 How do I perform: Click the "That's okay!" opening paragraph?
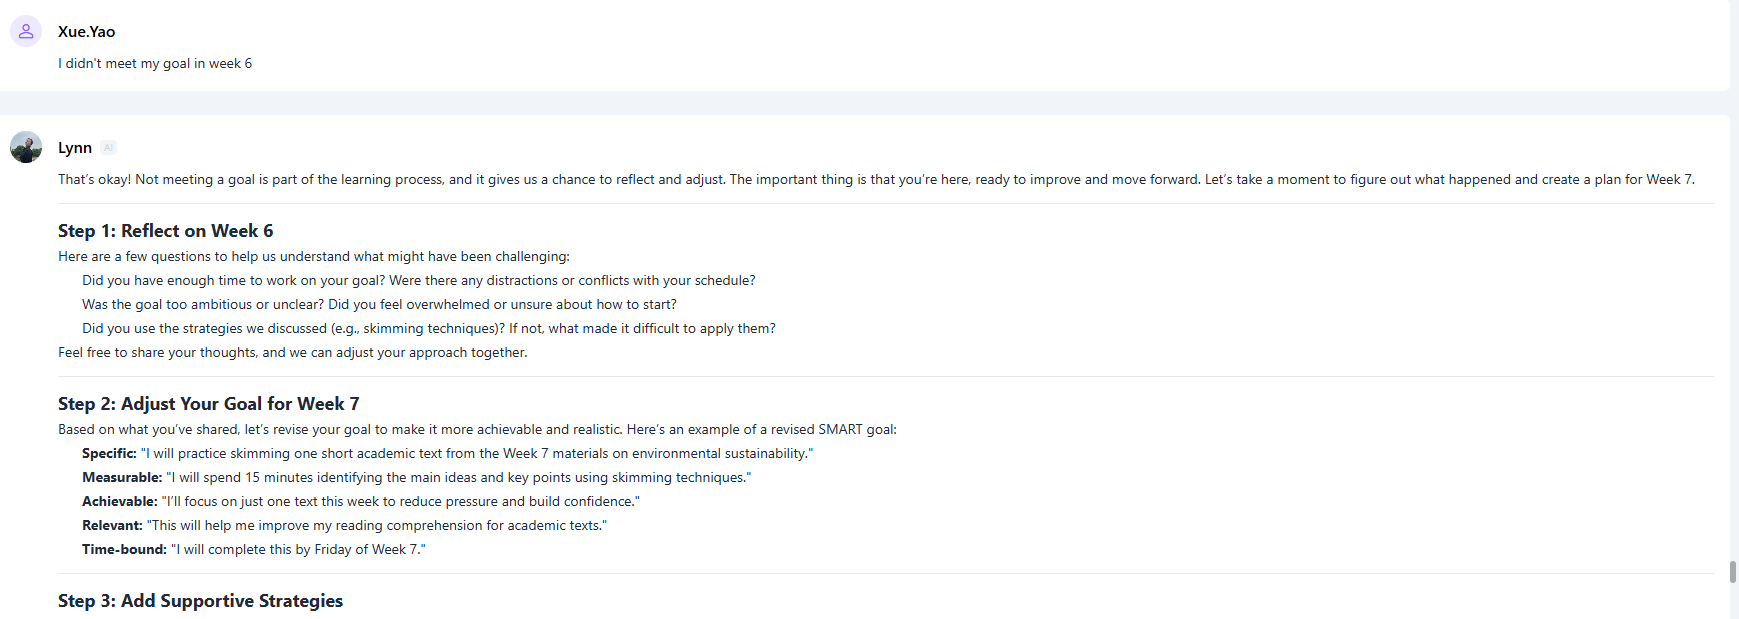(875, 180)
